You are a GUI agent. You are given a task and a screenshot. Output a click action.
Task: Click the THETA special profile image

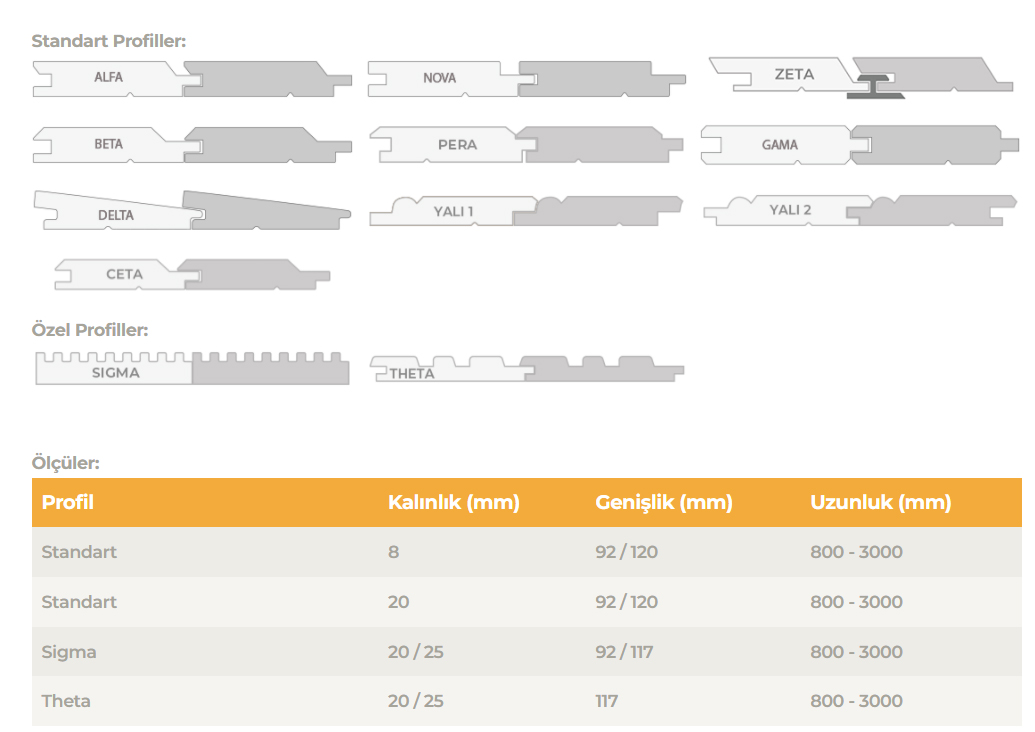(x=526, y=369)
